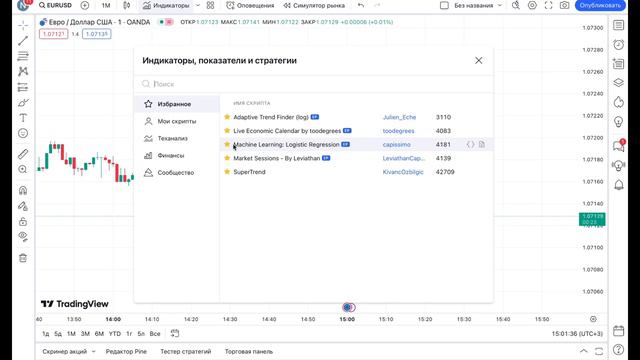Open the 1M interval selector
640x360 pixels.
point(106,5)
